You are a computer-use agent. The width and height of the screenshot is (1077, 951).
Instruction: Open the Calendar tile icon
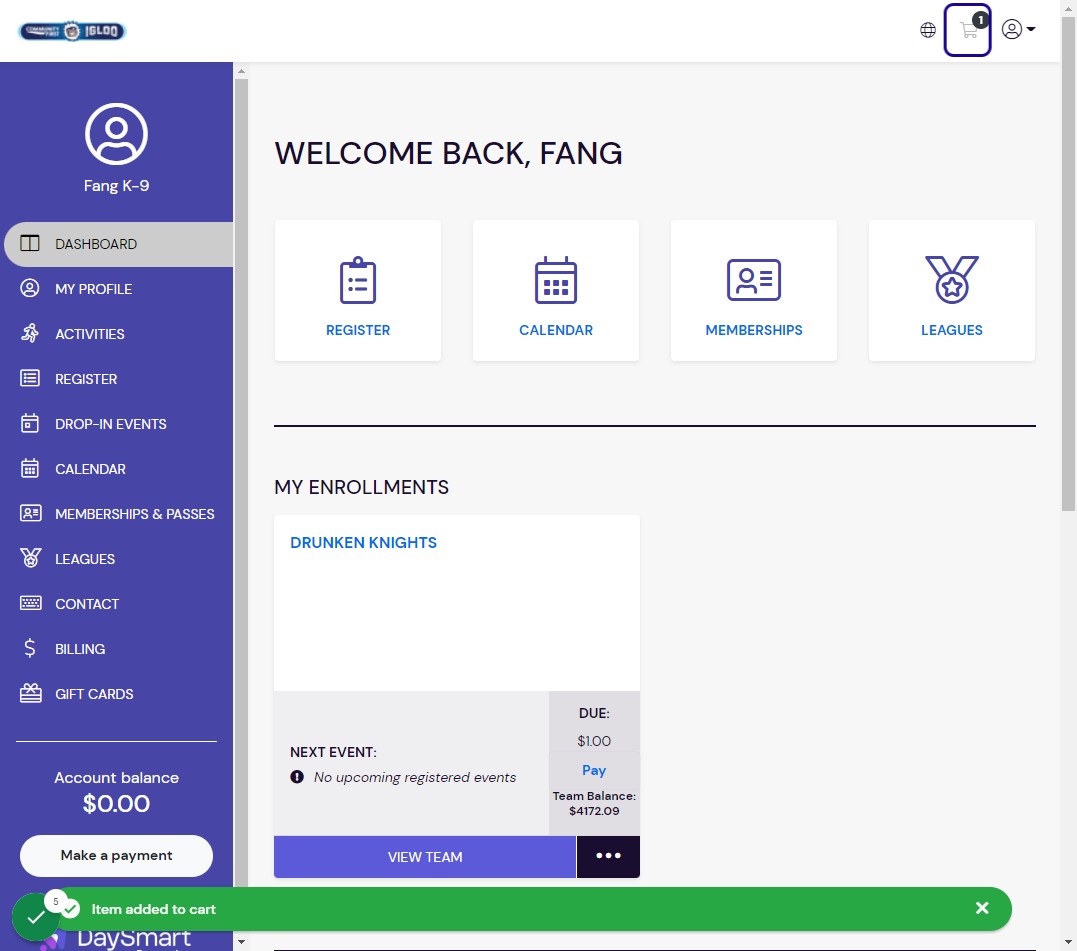click(556, 280)
